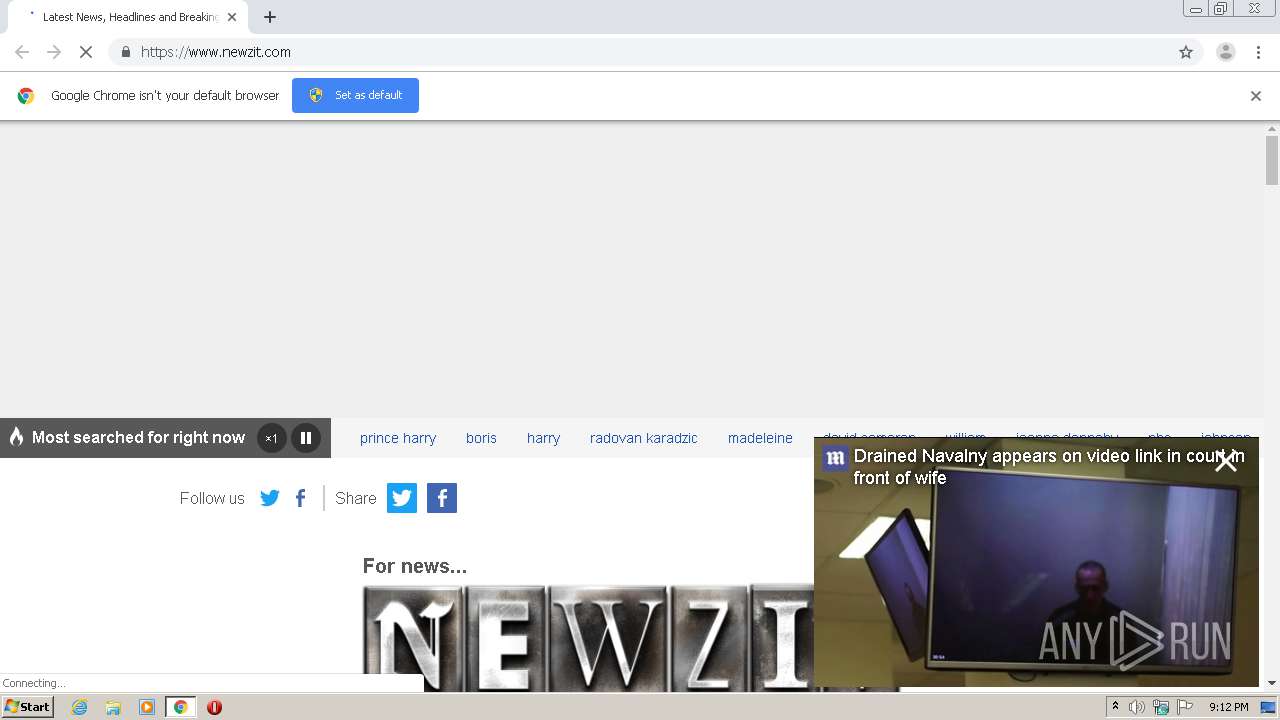
Task: Dismiss the default browser notification bar
Action: click(1256, 96)
